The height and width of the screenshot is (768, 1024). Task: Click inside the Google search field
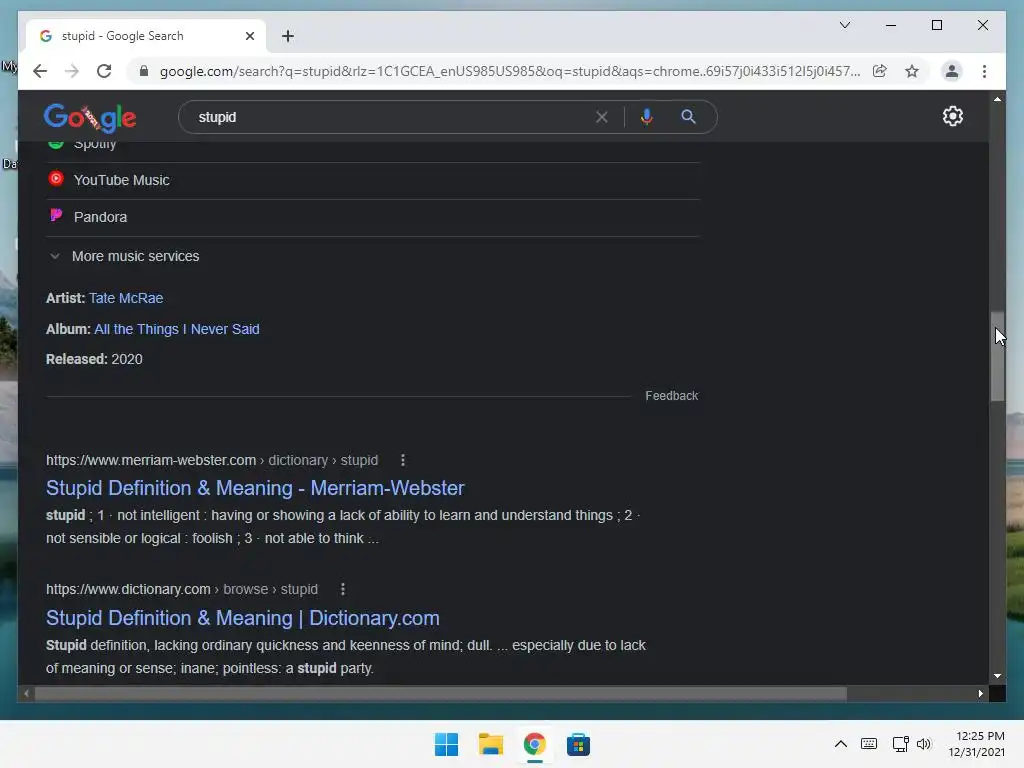[x=392, y=117]
